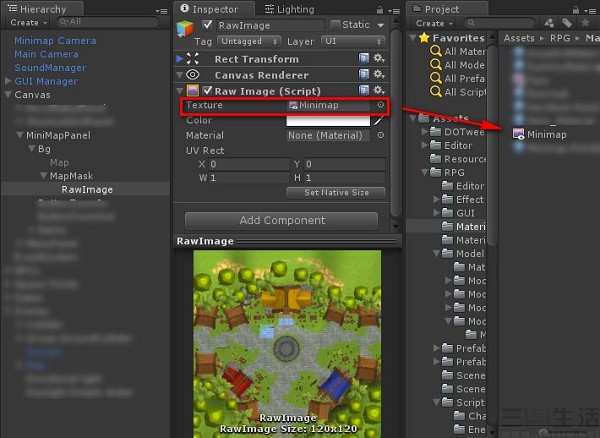Select SoundManager in Hierarchy
The width and height of the screenshot is (600, 438).
(50, 68)
